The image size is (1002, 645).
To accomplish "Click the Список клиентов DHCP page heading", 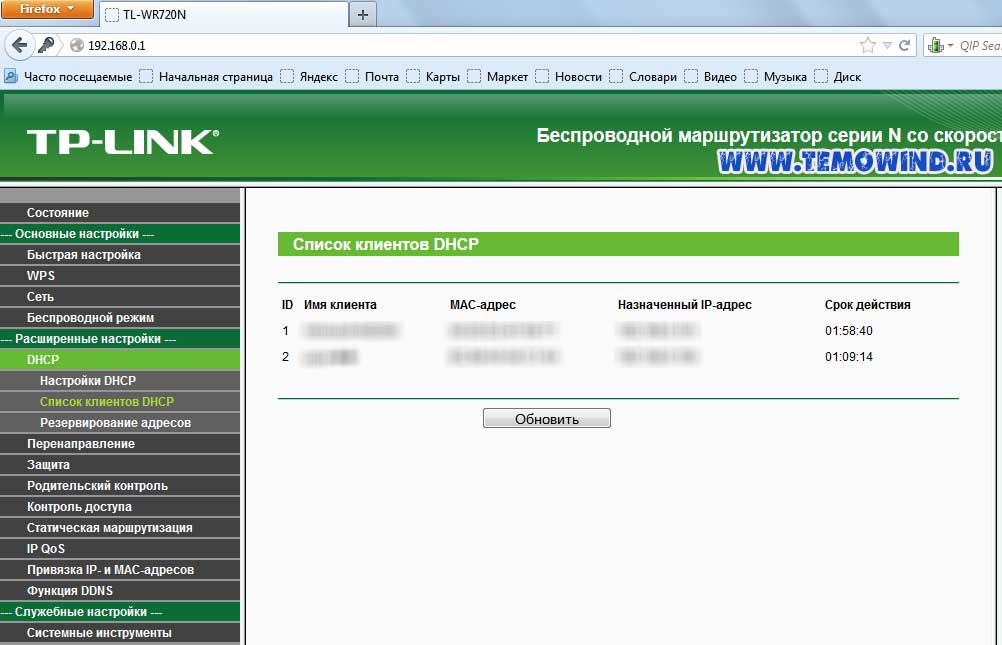I will [x=385, y=244].
